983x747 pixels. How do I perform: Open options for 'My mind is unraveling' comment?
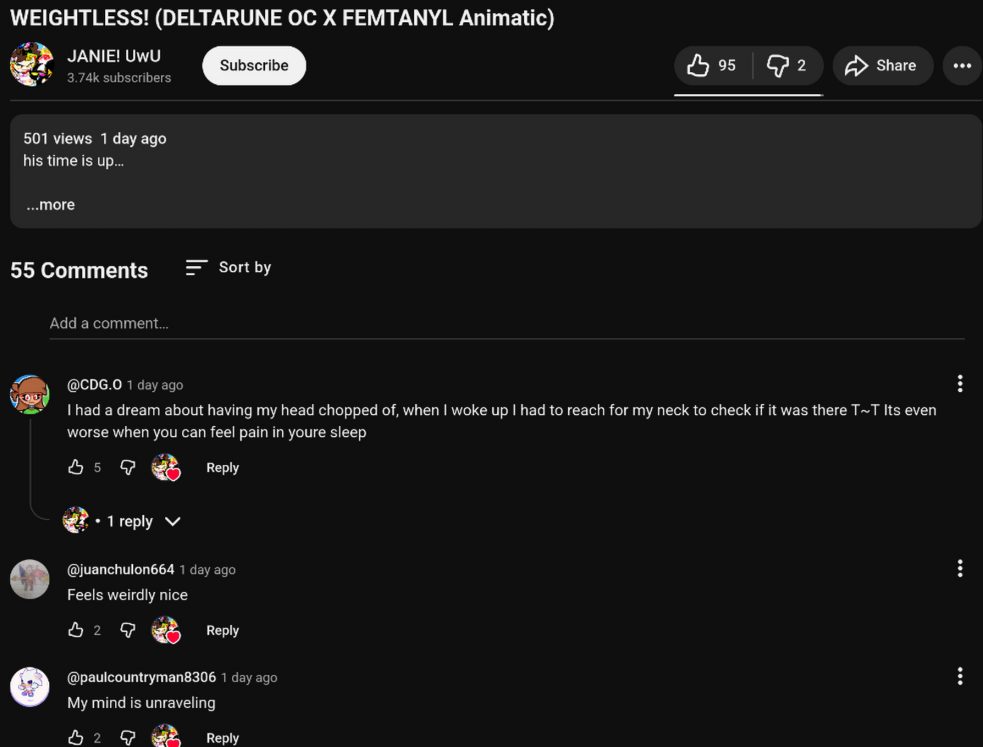[x=960, y=677]
